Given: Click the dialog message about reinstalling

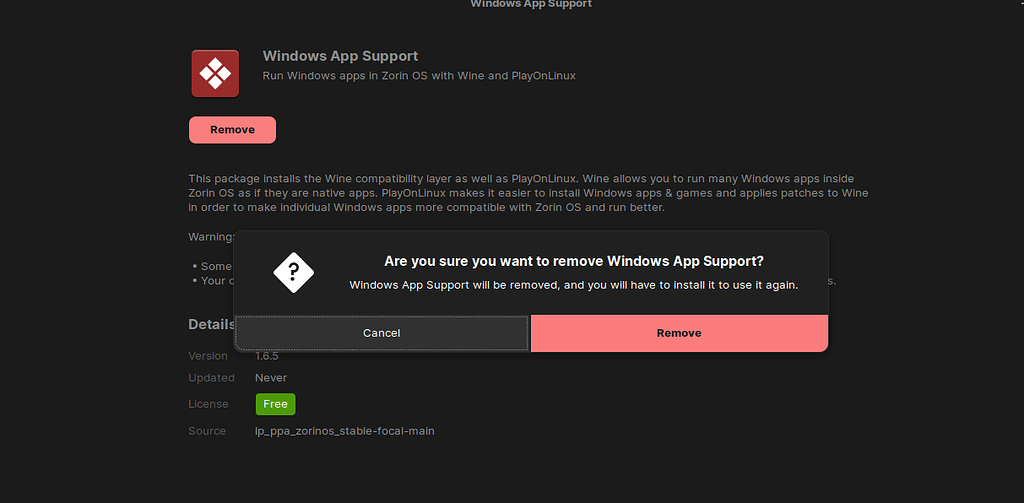Looking at the screenshot, I should pos(573,285).
